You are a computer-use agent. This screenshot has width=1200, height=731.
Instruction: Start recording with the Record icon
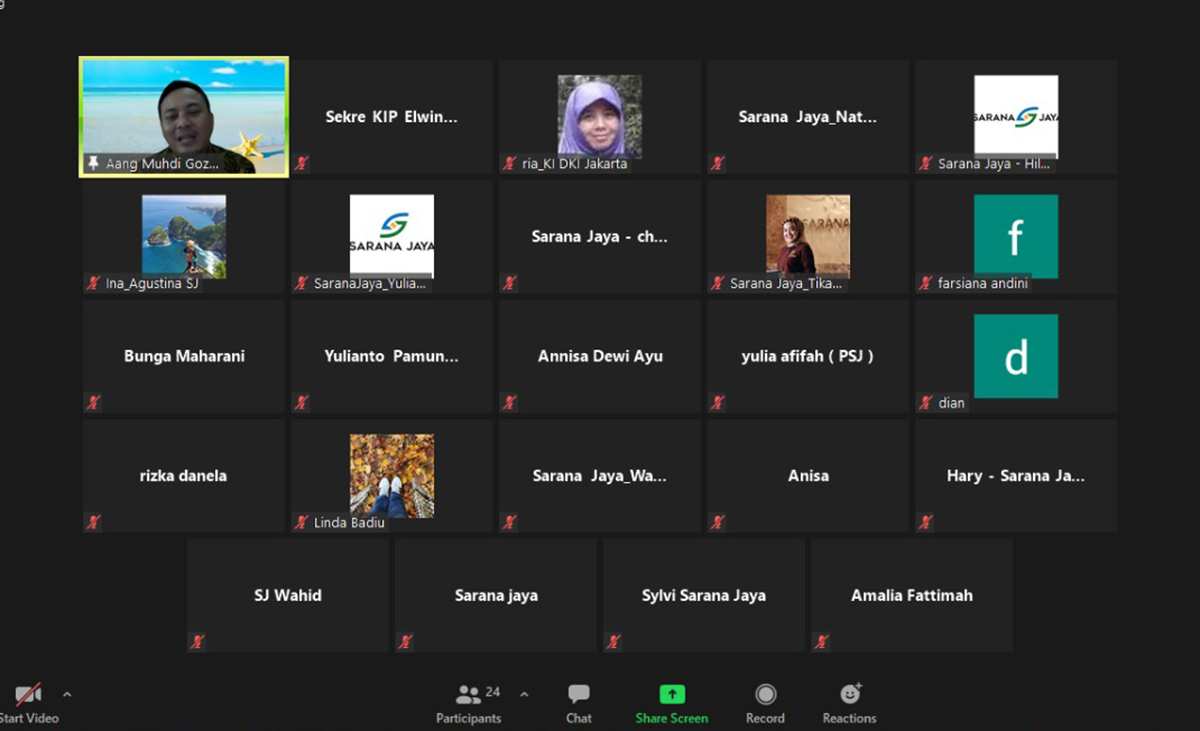point(765,694)
